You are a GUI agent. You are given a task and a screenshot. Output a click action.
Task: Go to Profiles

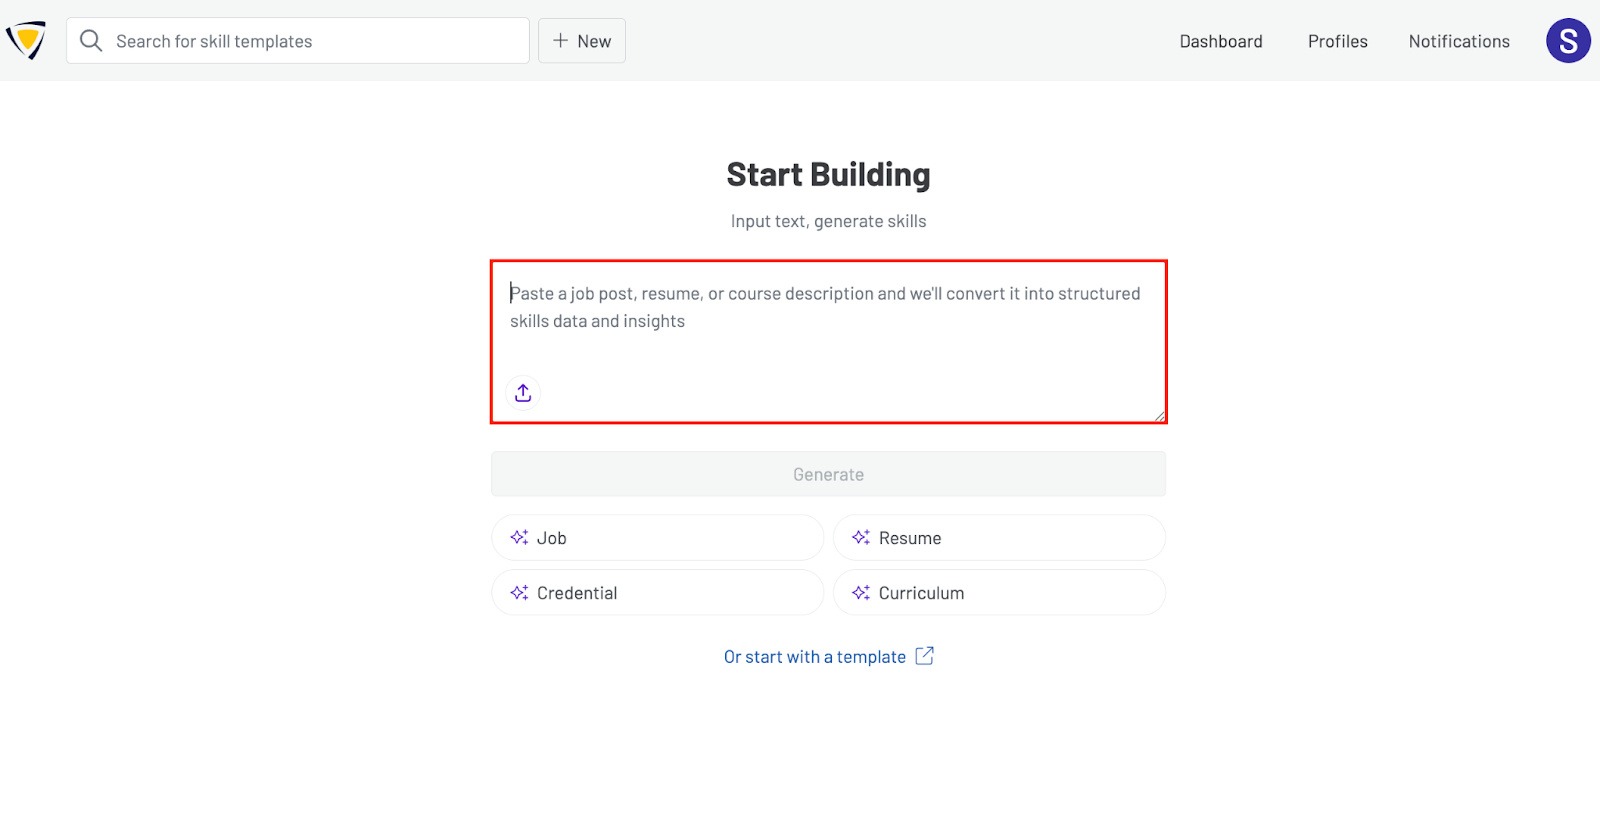(1337, 41)
